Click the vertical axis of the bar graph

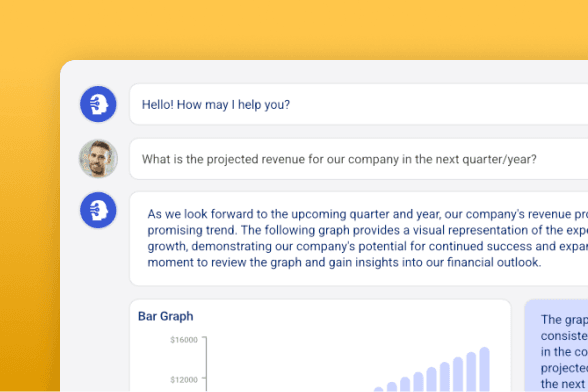point(206,364)
